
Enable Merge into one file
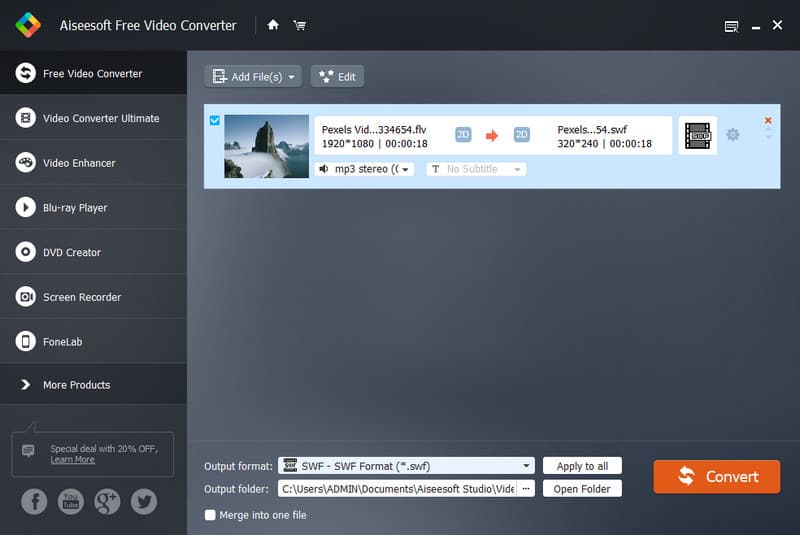tap(210, 515)
